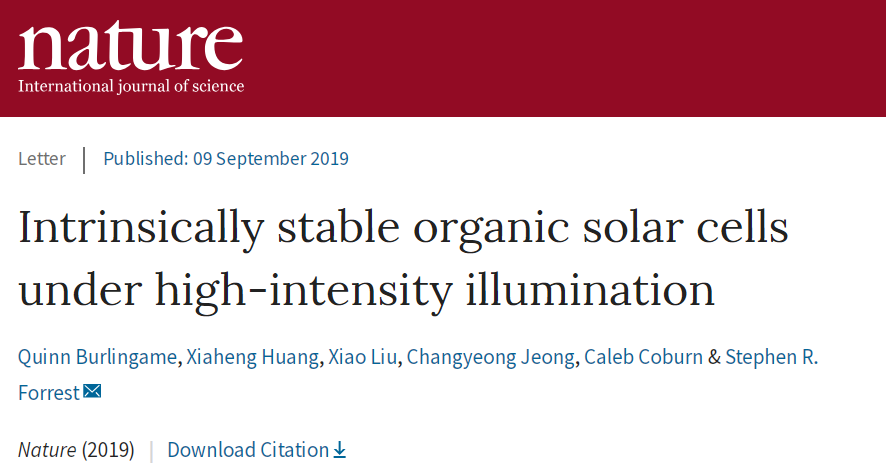Click the Letter article type label
This screenshot has width=886, height=470.
42,159
